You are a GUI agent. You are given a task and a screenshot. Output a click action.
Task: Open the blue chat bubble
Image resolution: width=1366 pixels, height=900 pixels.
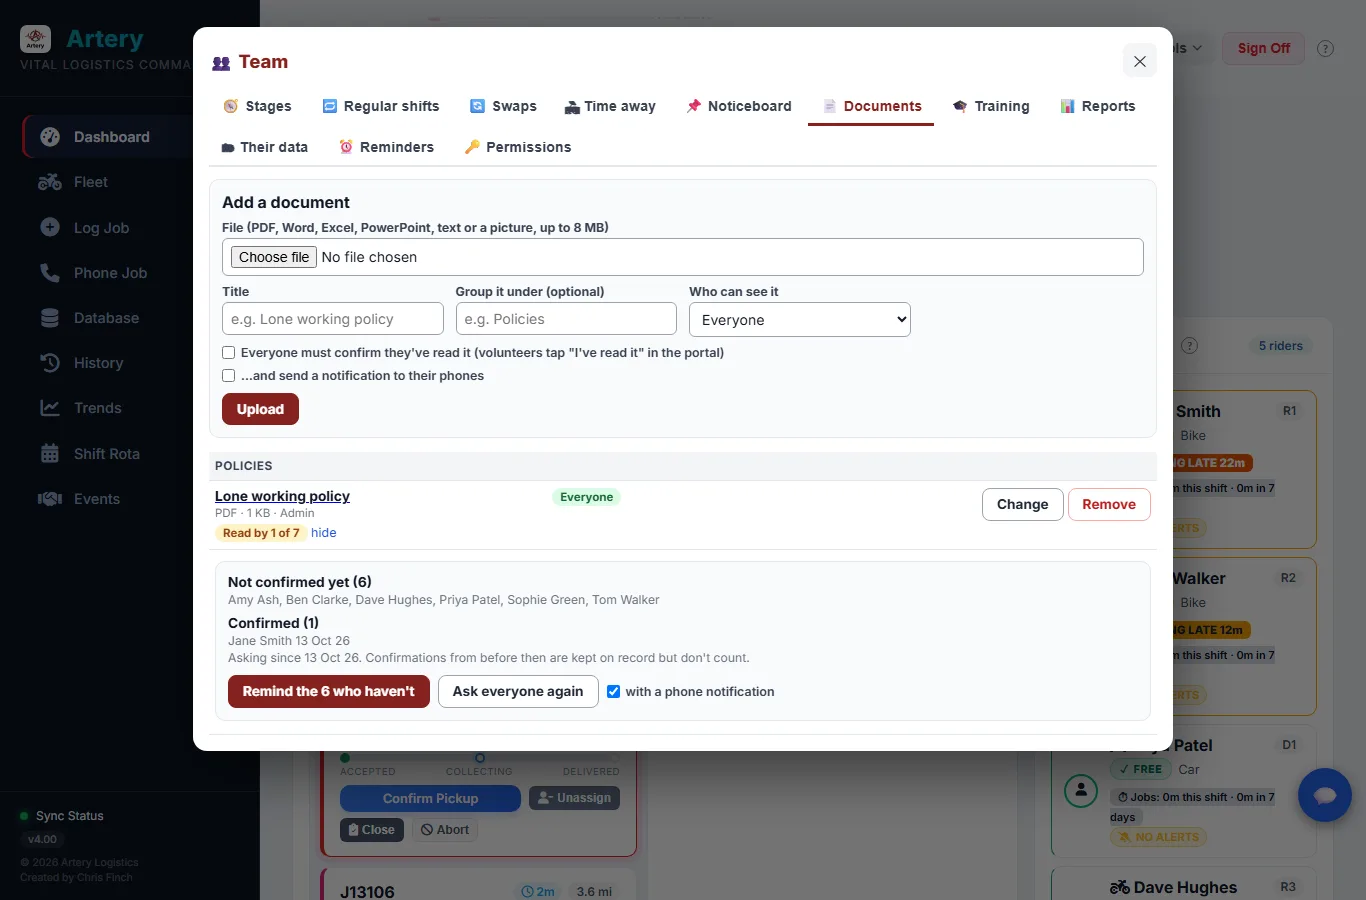pos(1325,795)
